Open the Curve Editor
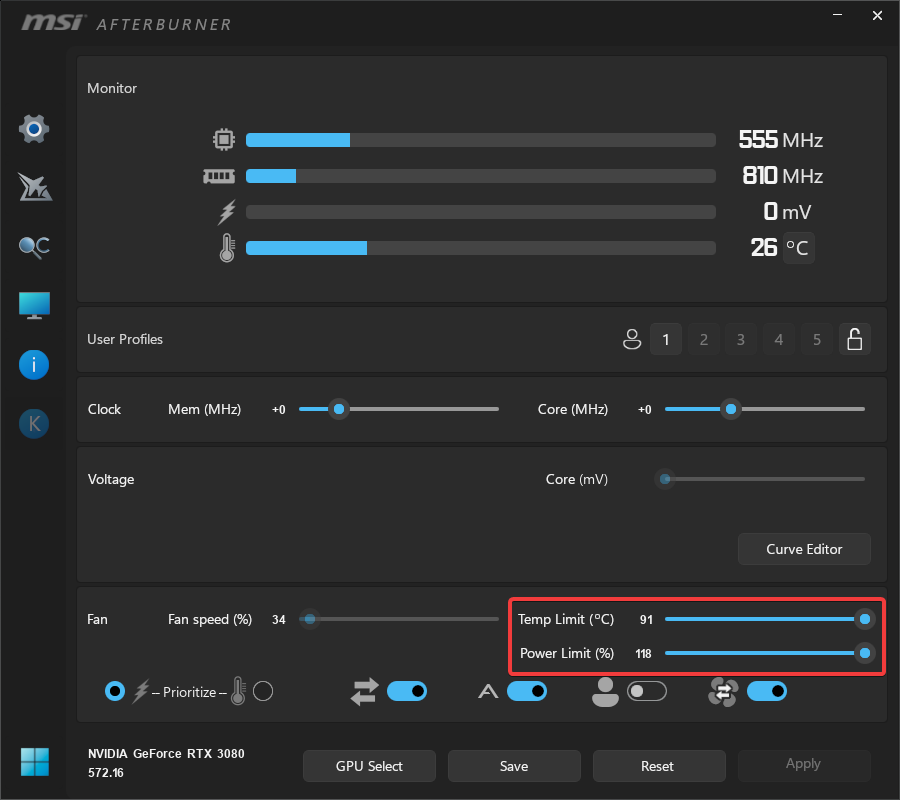The image size is (900, 800). pyautogui.click(x=804, y=549)
